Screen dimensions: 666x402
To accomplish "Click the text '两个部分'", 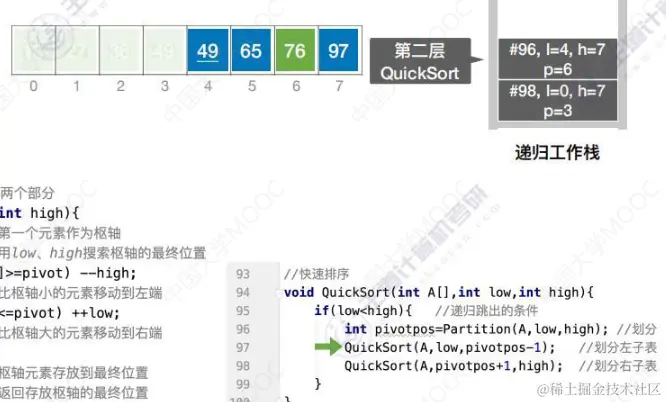I will (x=27, y=193).
